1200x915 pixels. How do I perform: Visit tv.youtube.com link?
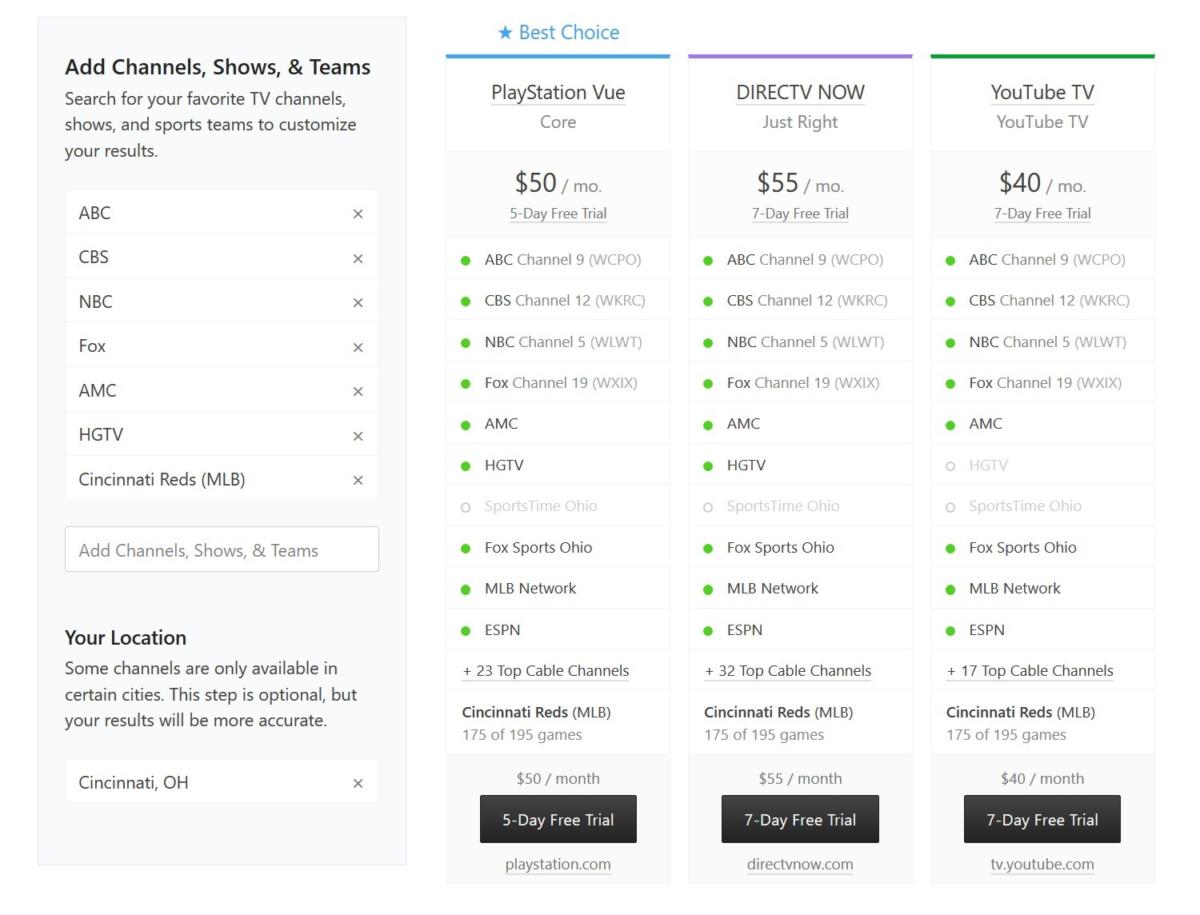[x=1042, y=865]
